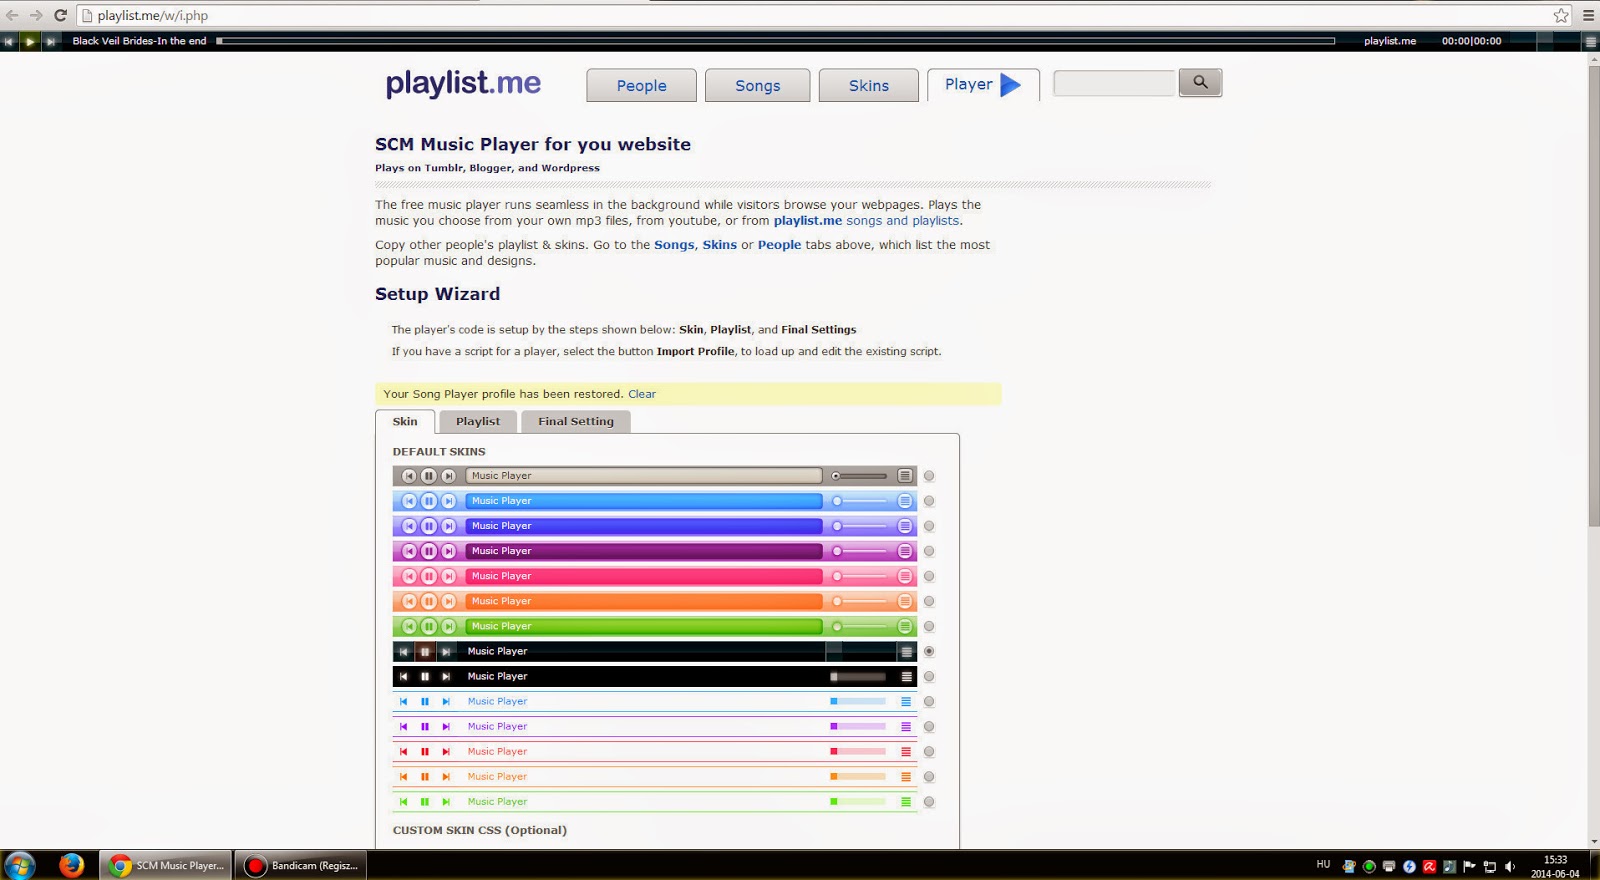Switch to the Skin wizard tab

pos(405,422)
